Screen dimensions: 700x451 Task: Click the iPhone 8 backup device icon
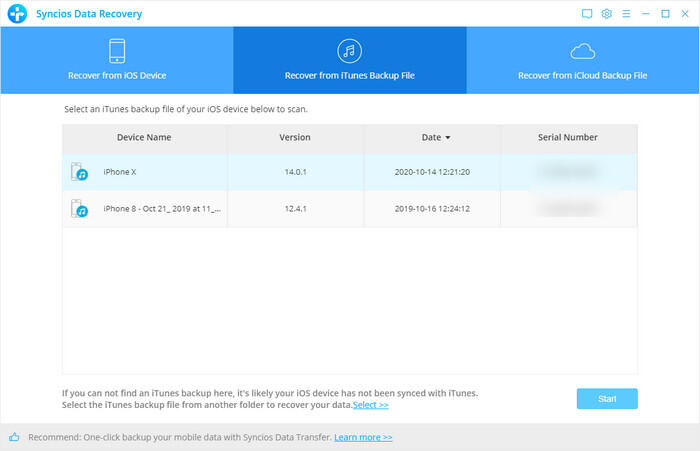(80, 209)
